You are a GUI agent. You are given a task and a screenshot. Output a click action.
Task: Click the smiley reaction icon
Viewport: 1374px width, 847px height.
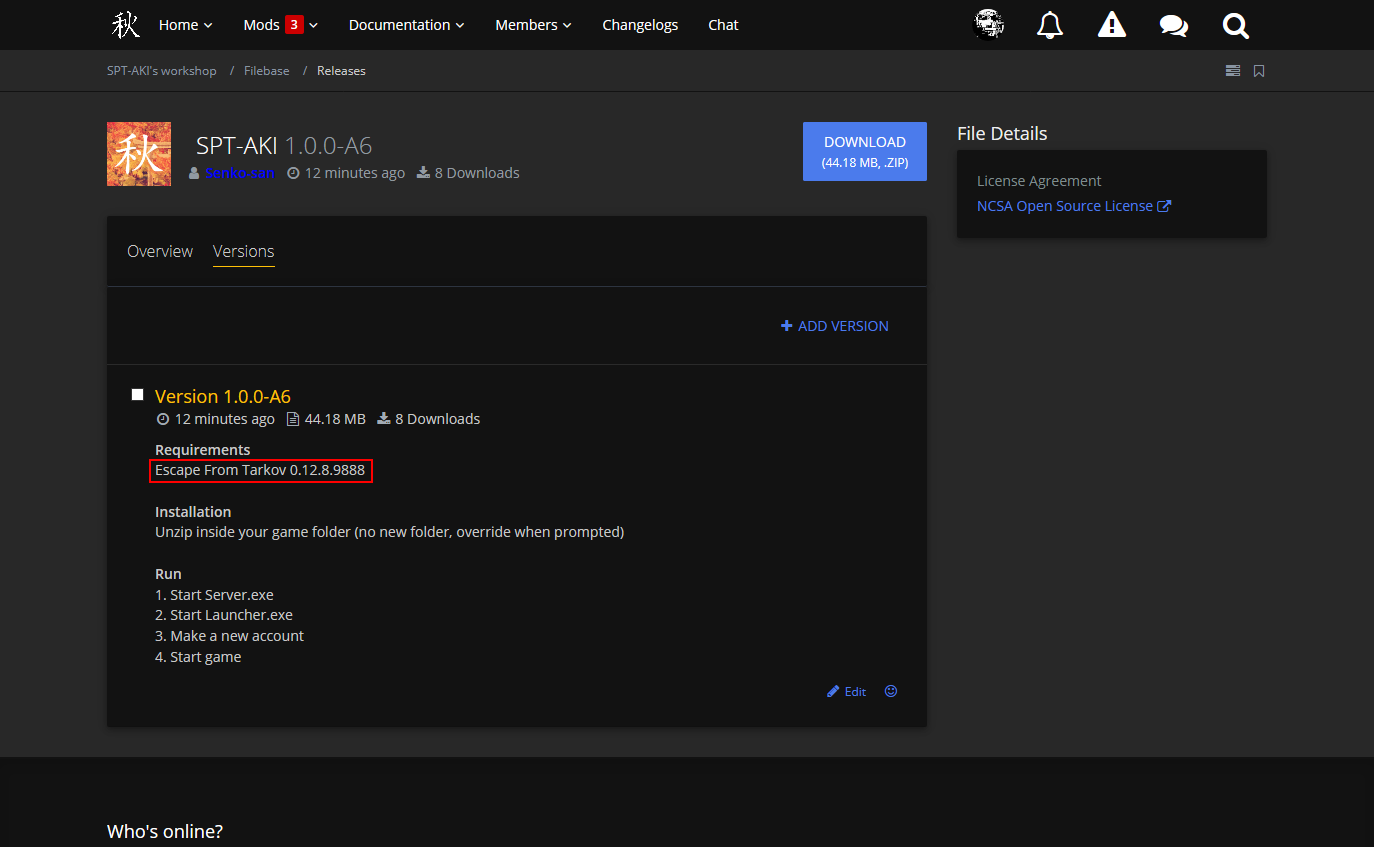(891, 691)
